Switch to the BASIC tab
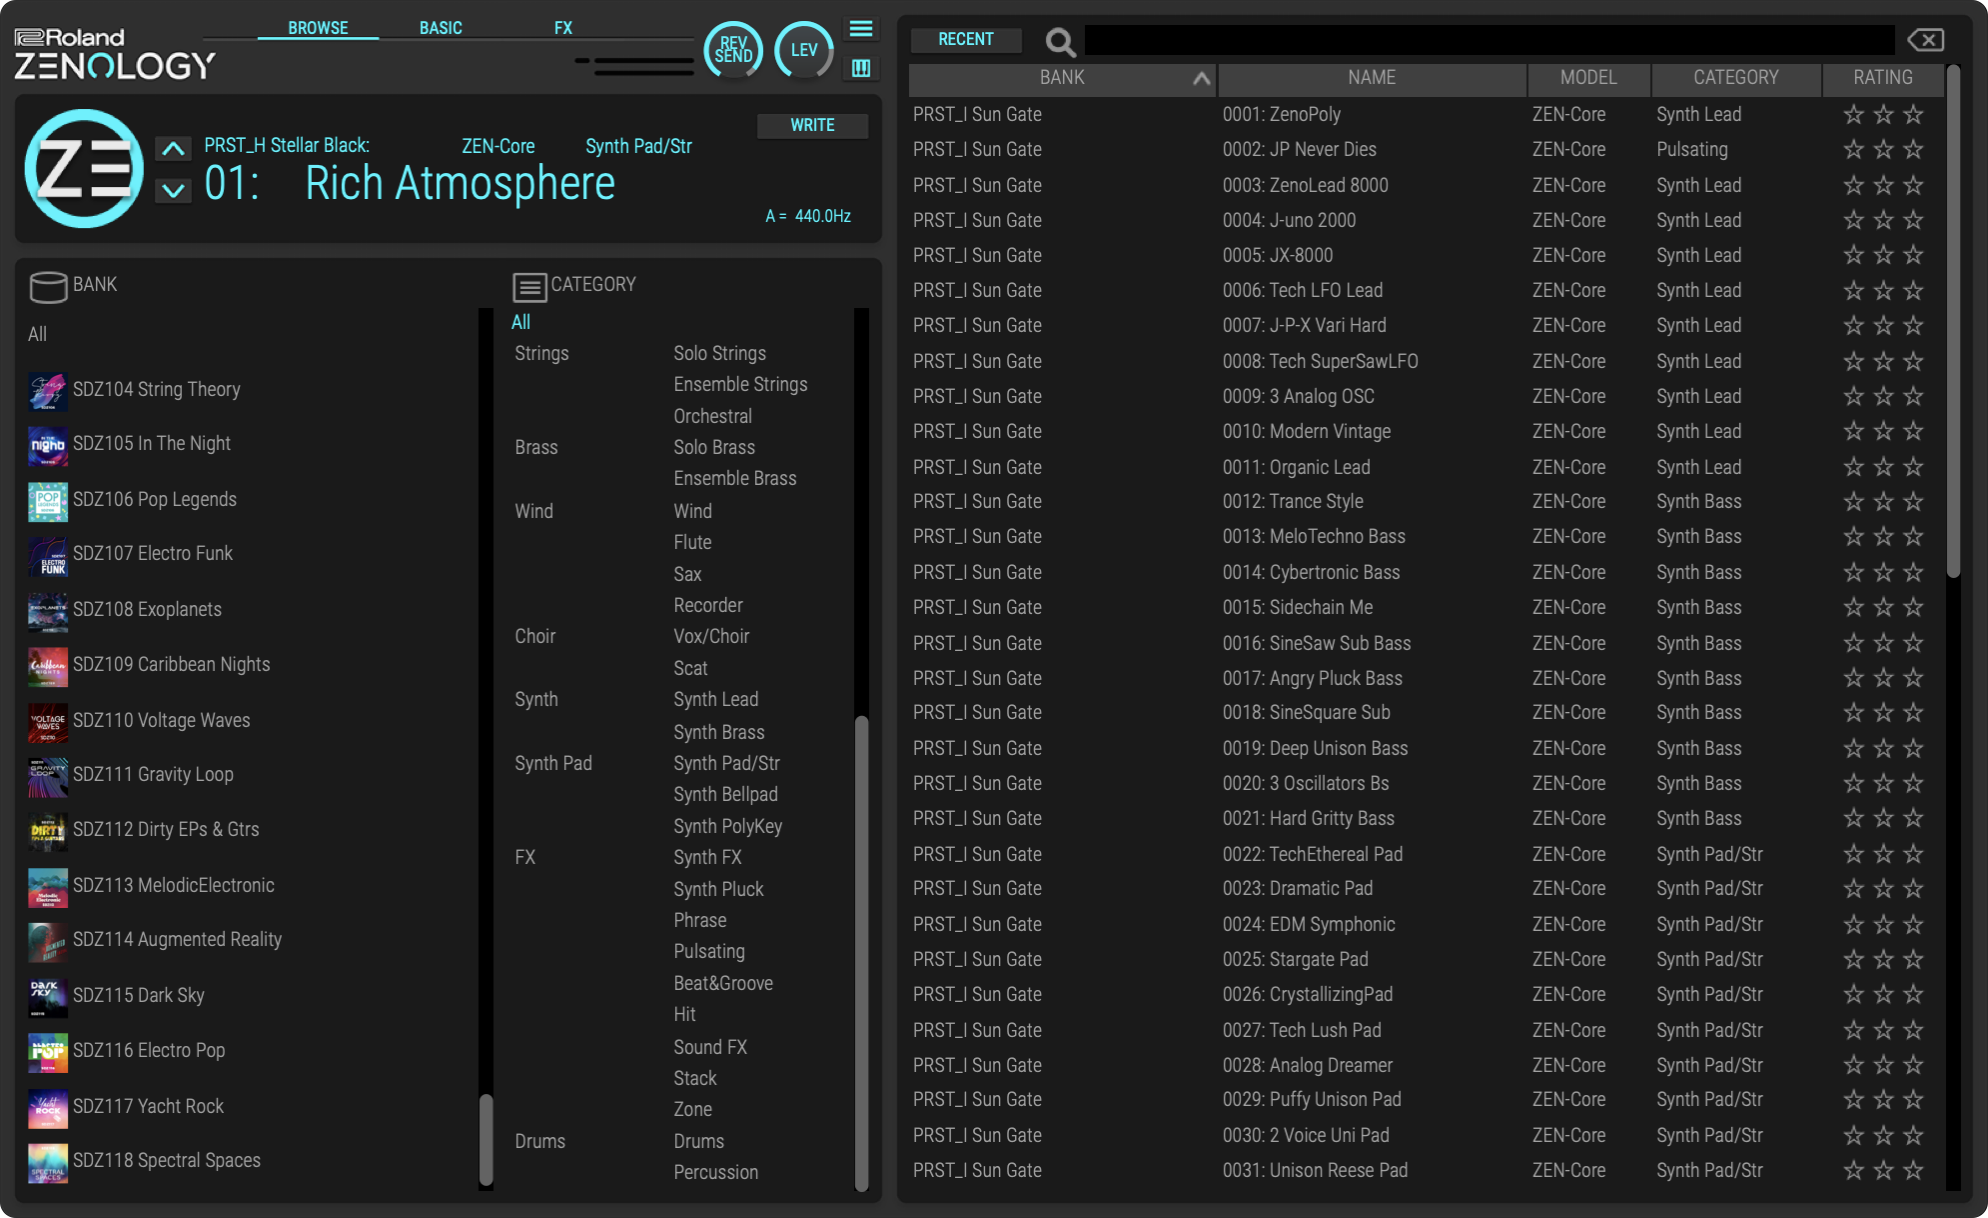This screenshot has height=1218, width=1988. (x=441, y=28)
